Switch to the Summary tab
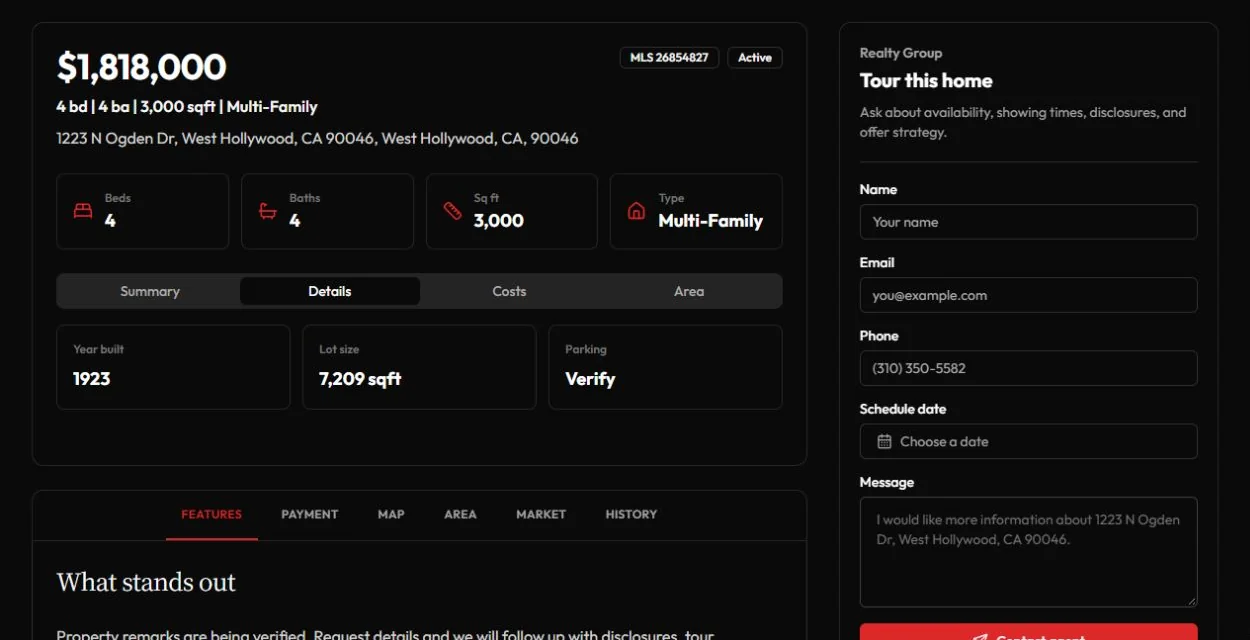This screenshot has width=1250, height=640. tap(150, 291)
